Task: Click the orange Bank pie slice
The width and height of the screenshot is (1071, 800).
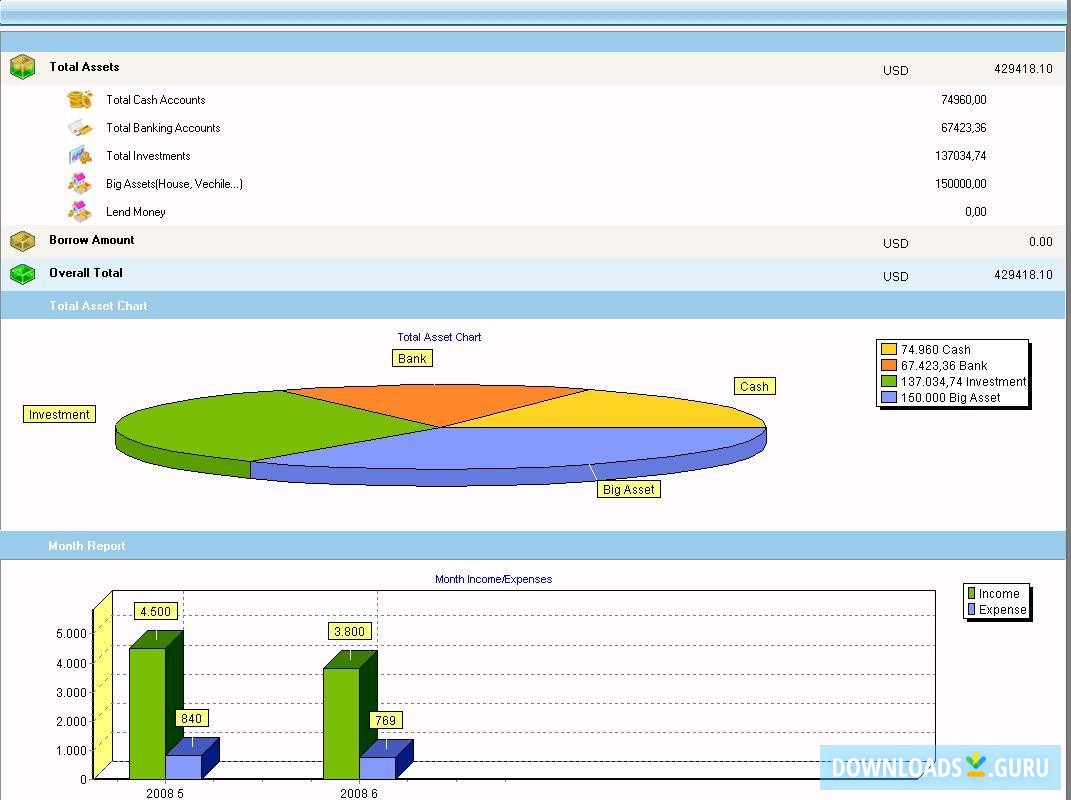Action: coord(437,402)
